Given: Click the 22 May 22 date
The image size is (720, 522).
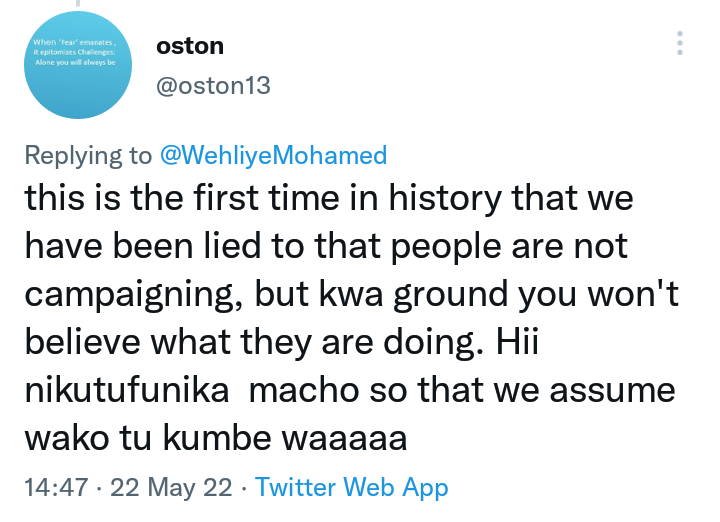Looking at the screenshot, I should click(x=171, y=487).
